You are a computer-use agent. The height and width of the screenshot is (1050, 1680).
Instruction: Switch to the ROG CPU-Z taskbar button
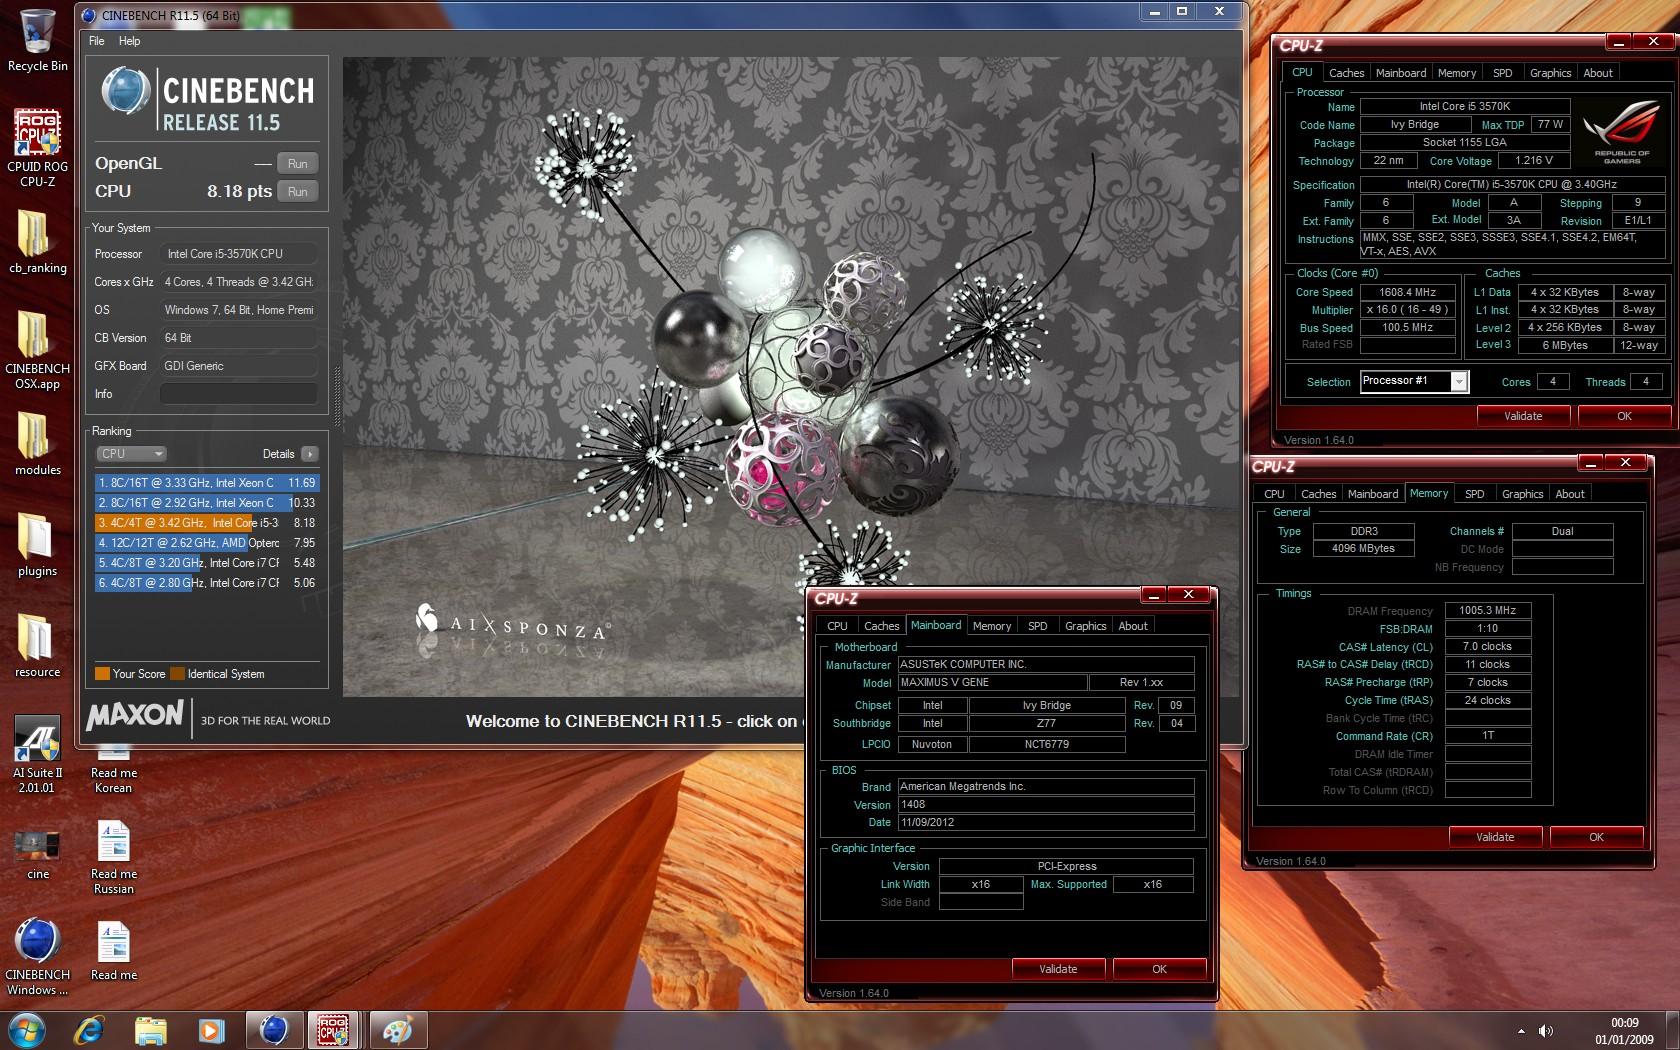tap(334, 1030)
